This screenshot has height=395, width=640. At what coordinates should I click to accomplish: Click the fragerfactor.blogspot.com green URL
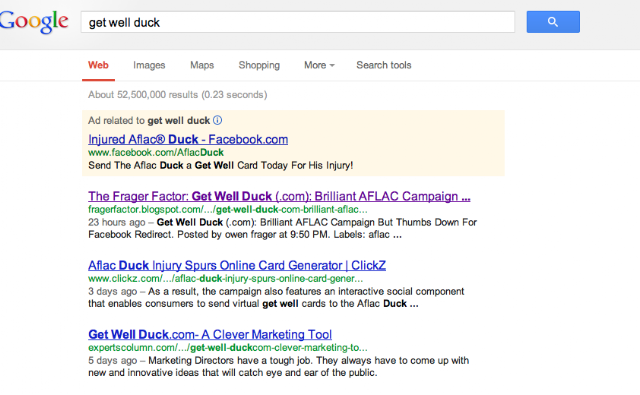(228, 210)
